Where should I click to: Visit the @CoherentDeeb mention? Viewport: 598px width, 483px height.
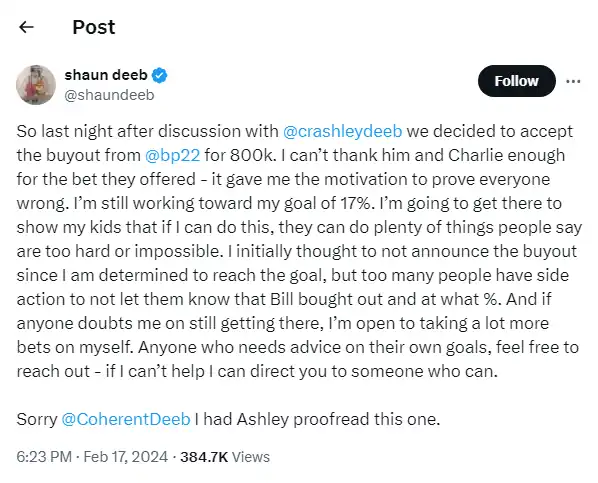[x=126, y=419]
